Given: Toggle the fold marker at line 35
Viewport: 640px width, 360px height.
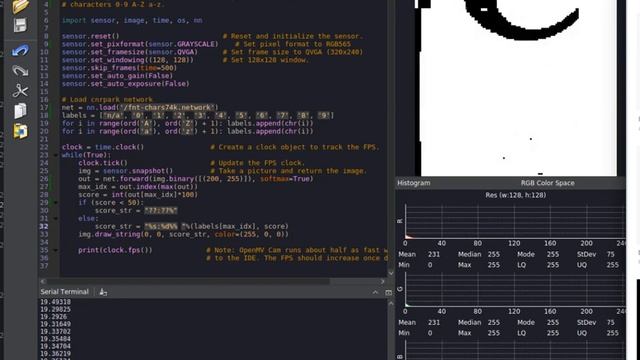Looking at the screenshot, I should [x=56, y=250].
